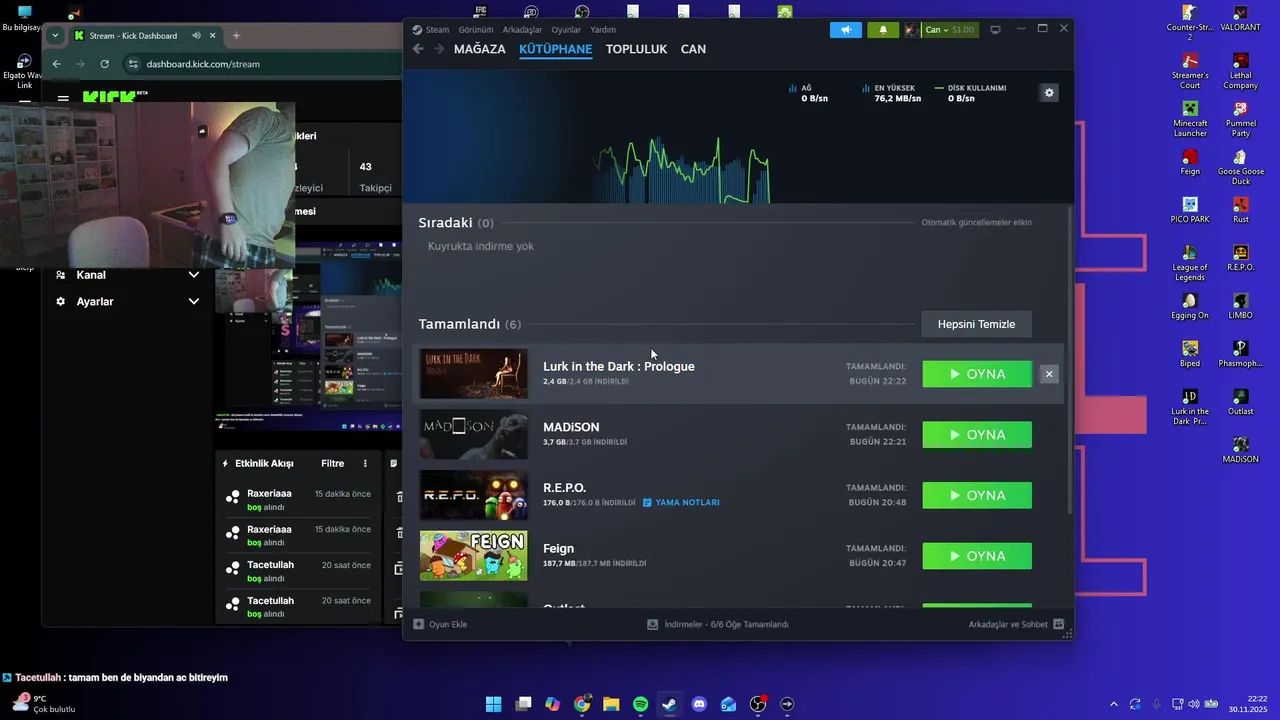
Task: Play Lurk in the Dark : Prologue
Action: 977,374
